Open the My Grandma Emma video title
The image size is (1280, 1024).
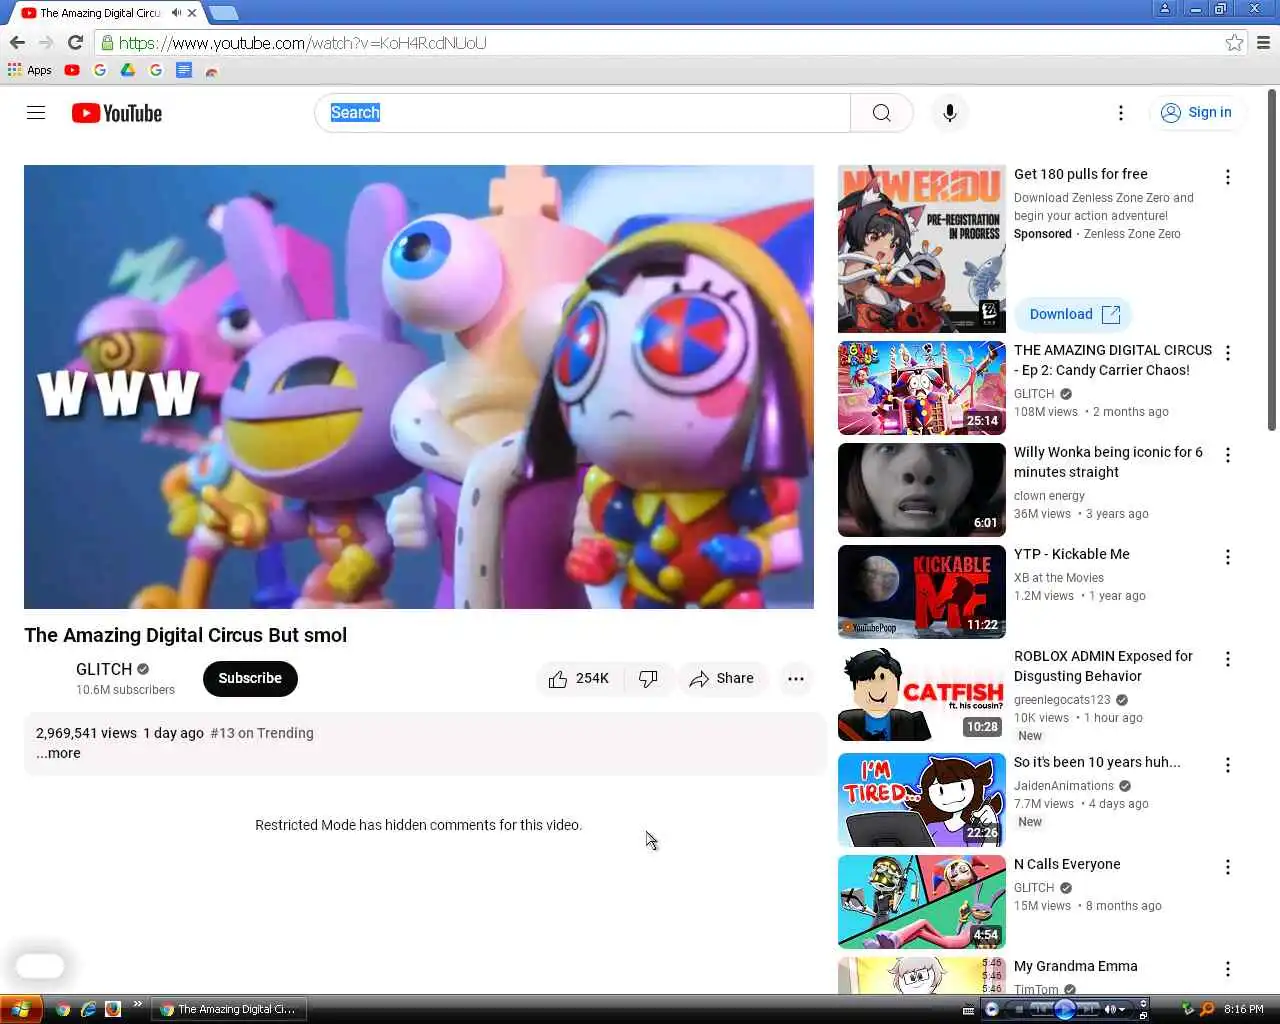coord(1076,966)
